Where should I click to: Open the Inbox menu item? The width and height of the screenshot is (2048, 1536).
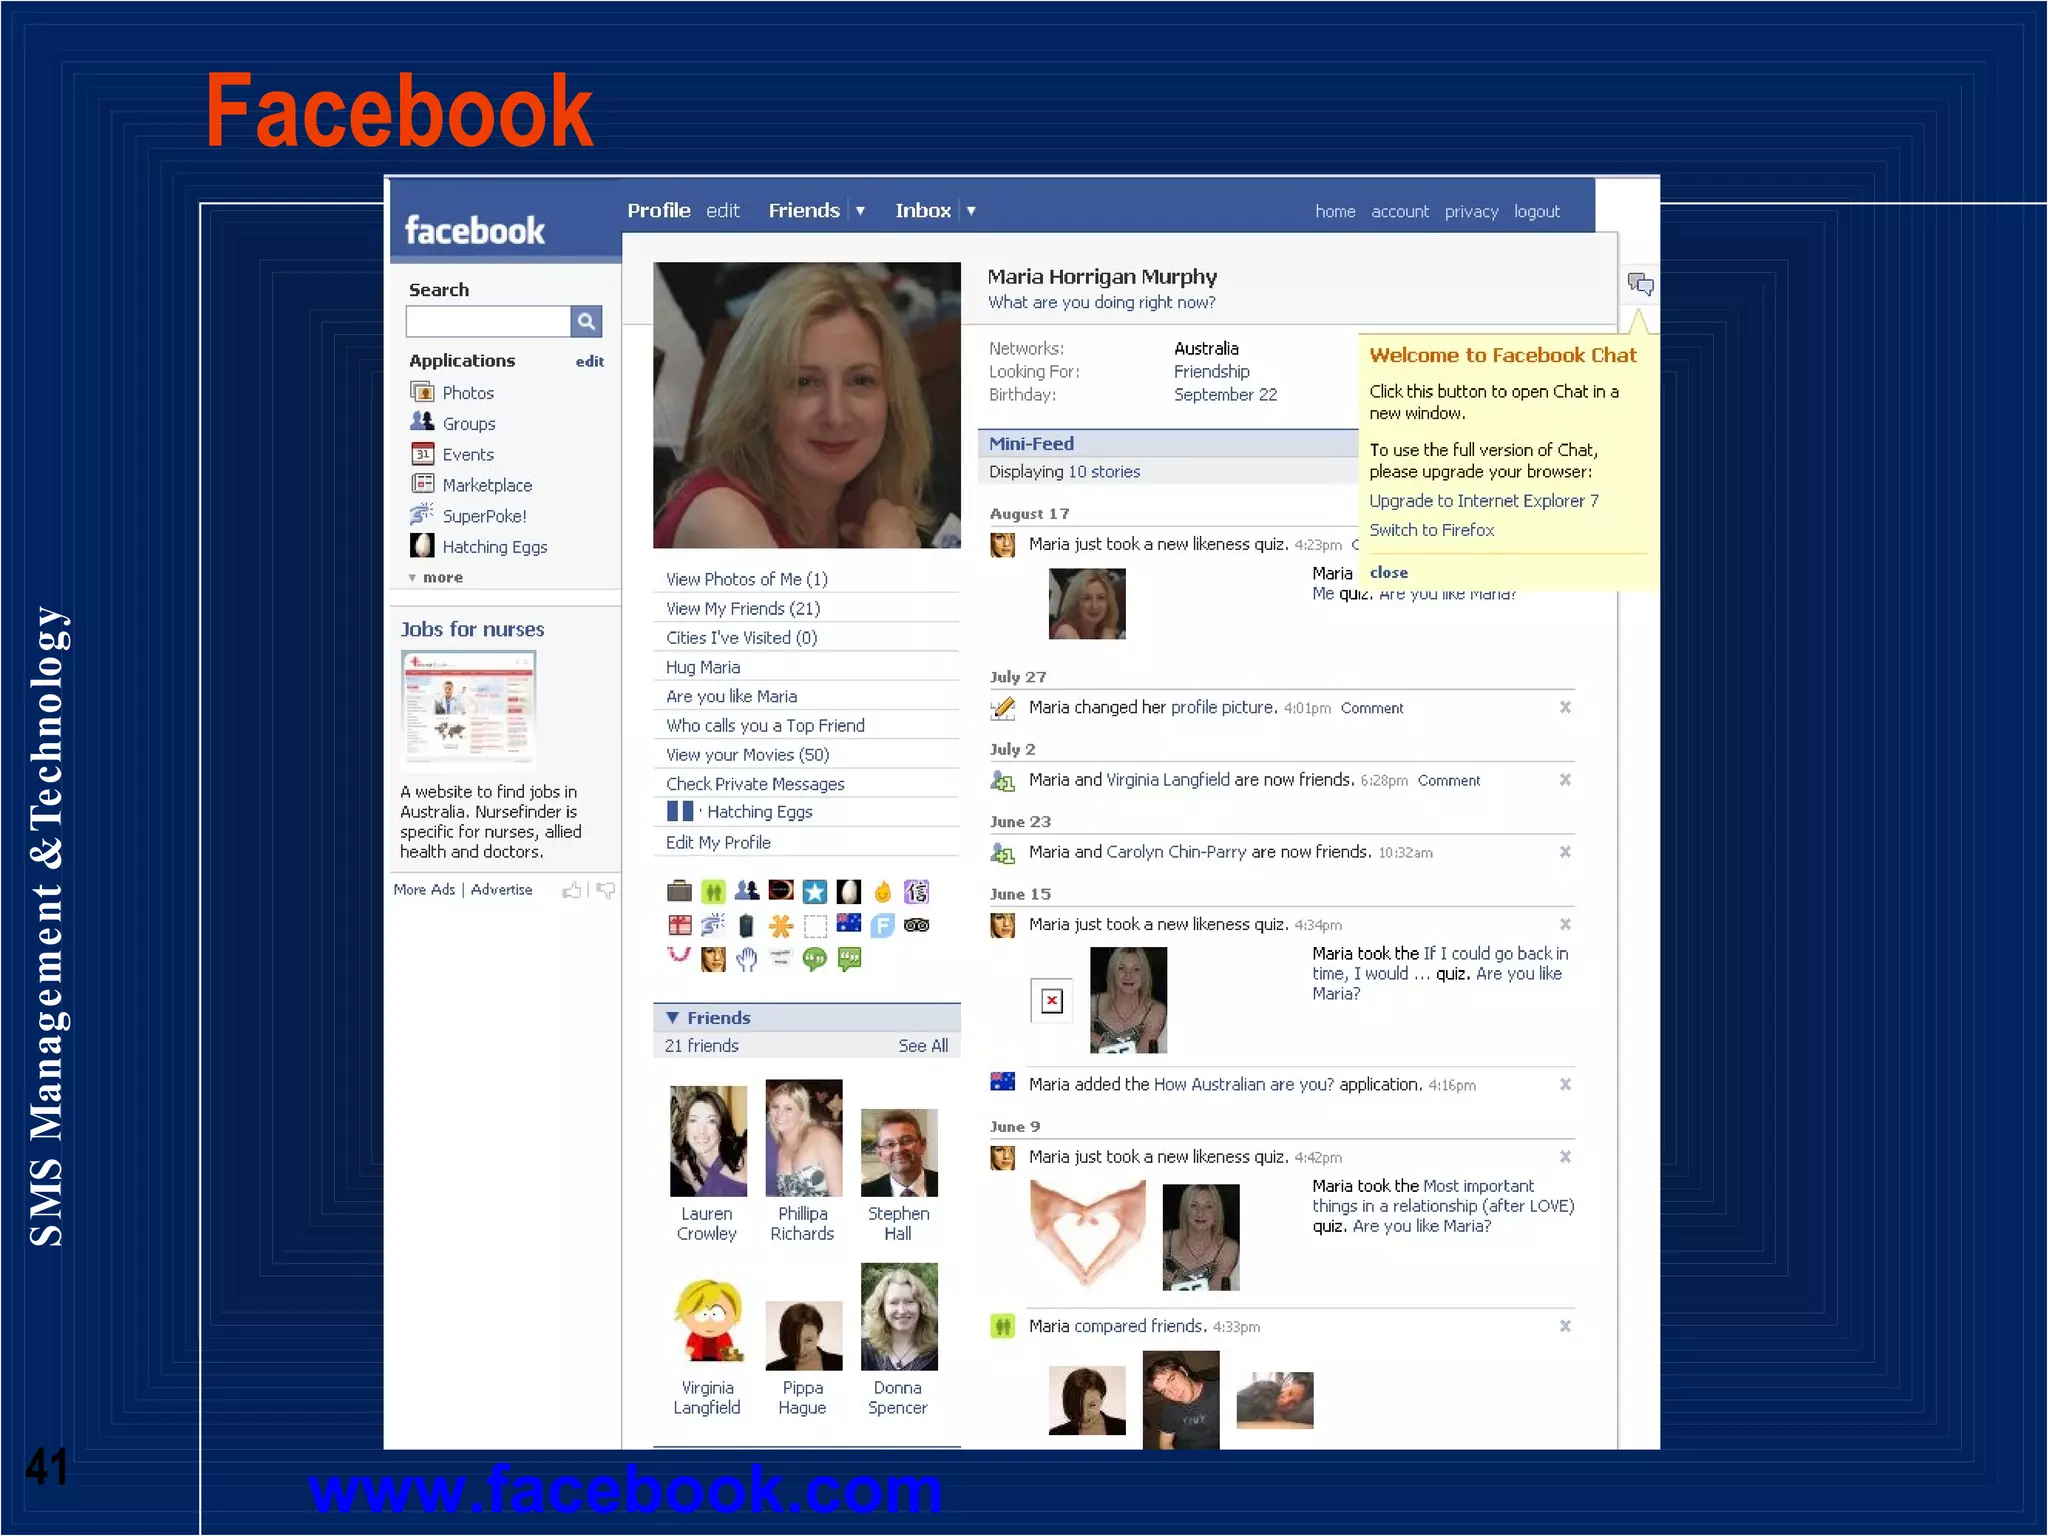click(x=923, y=210)
